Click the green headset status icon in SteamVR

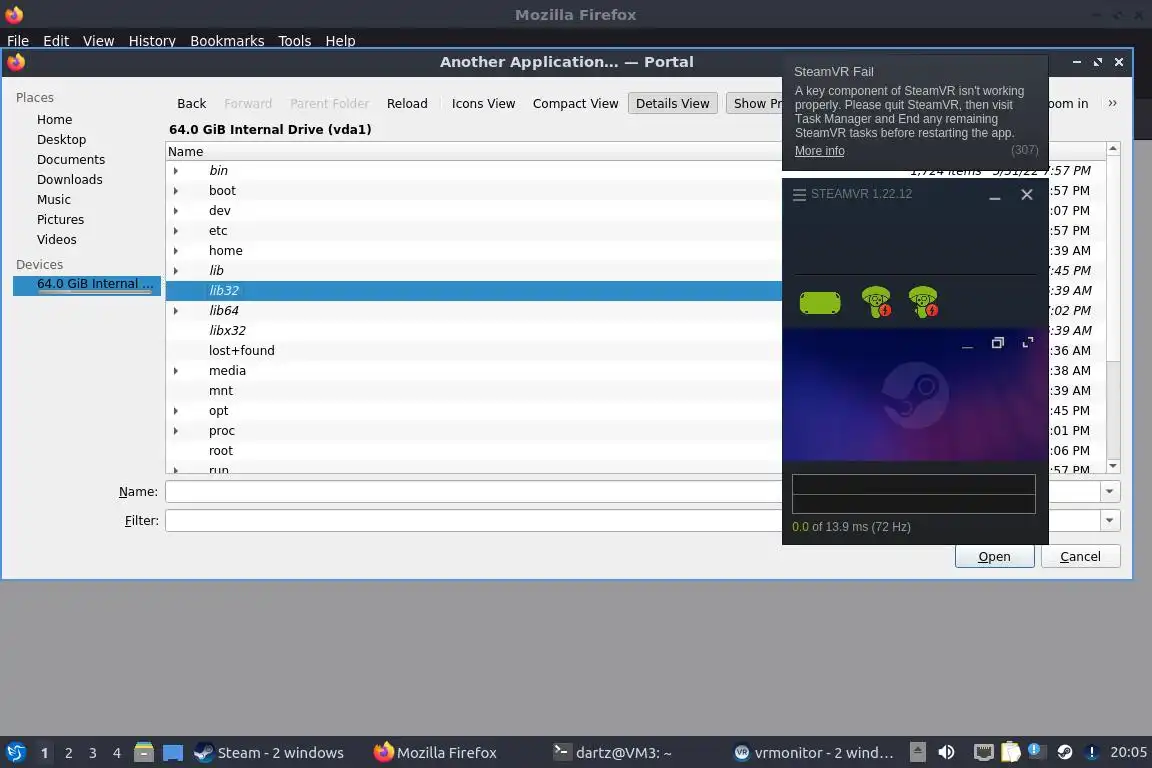pos(820,302)
